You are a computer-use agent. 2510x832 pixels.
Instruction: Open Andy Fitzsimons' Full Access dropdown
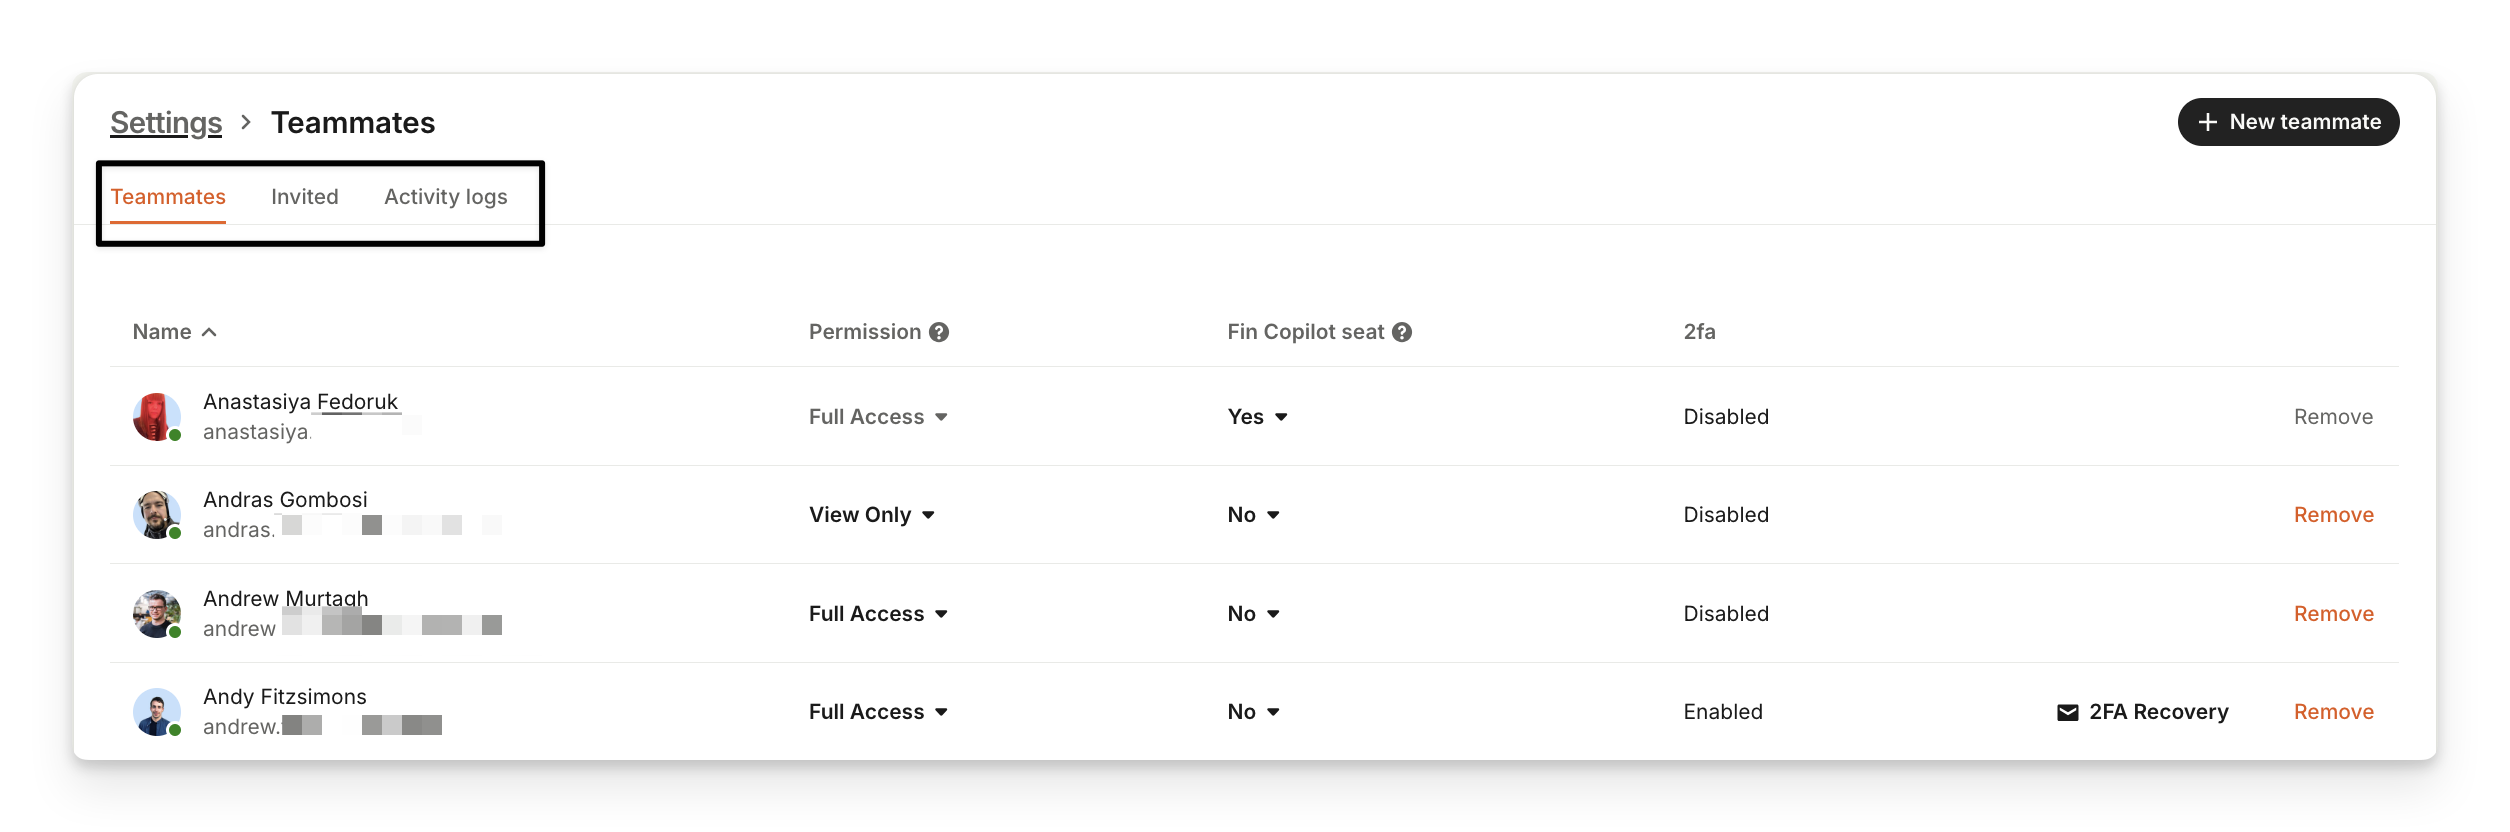click(878, 712)
